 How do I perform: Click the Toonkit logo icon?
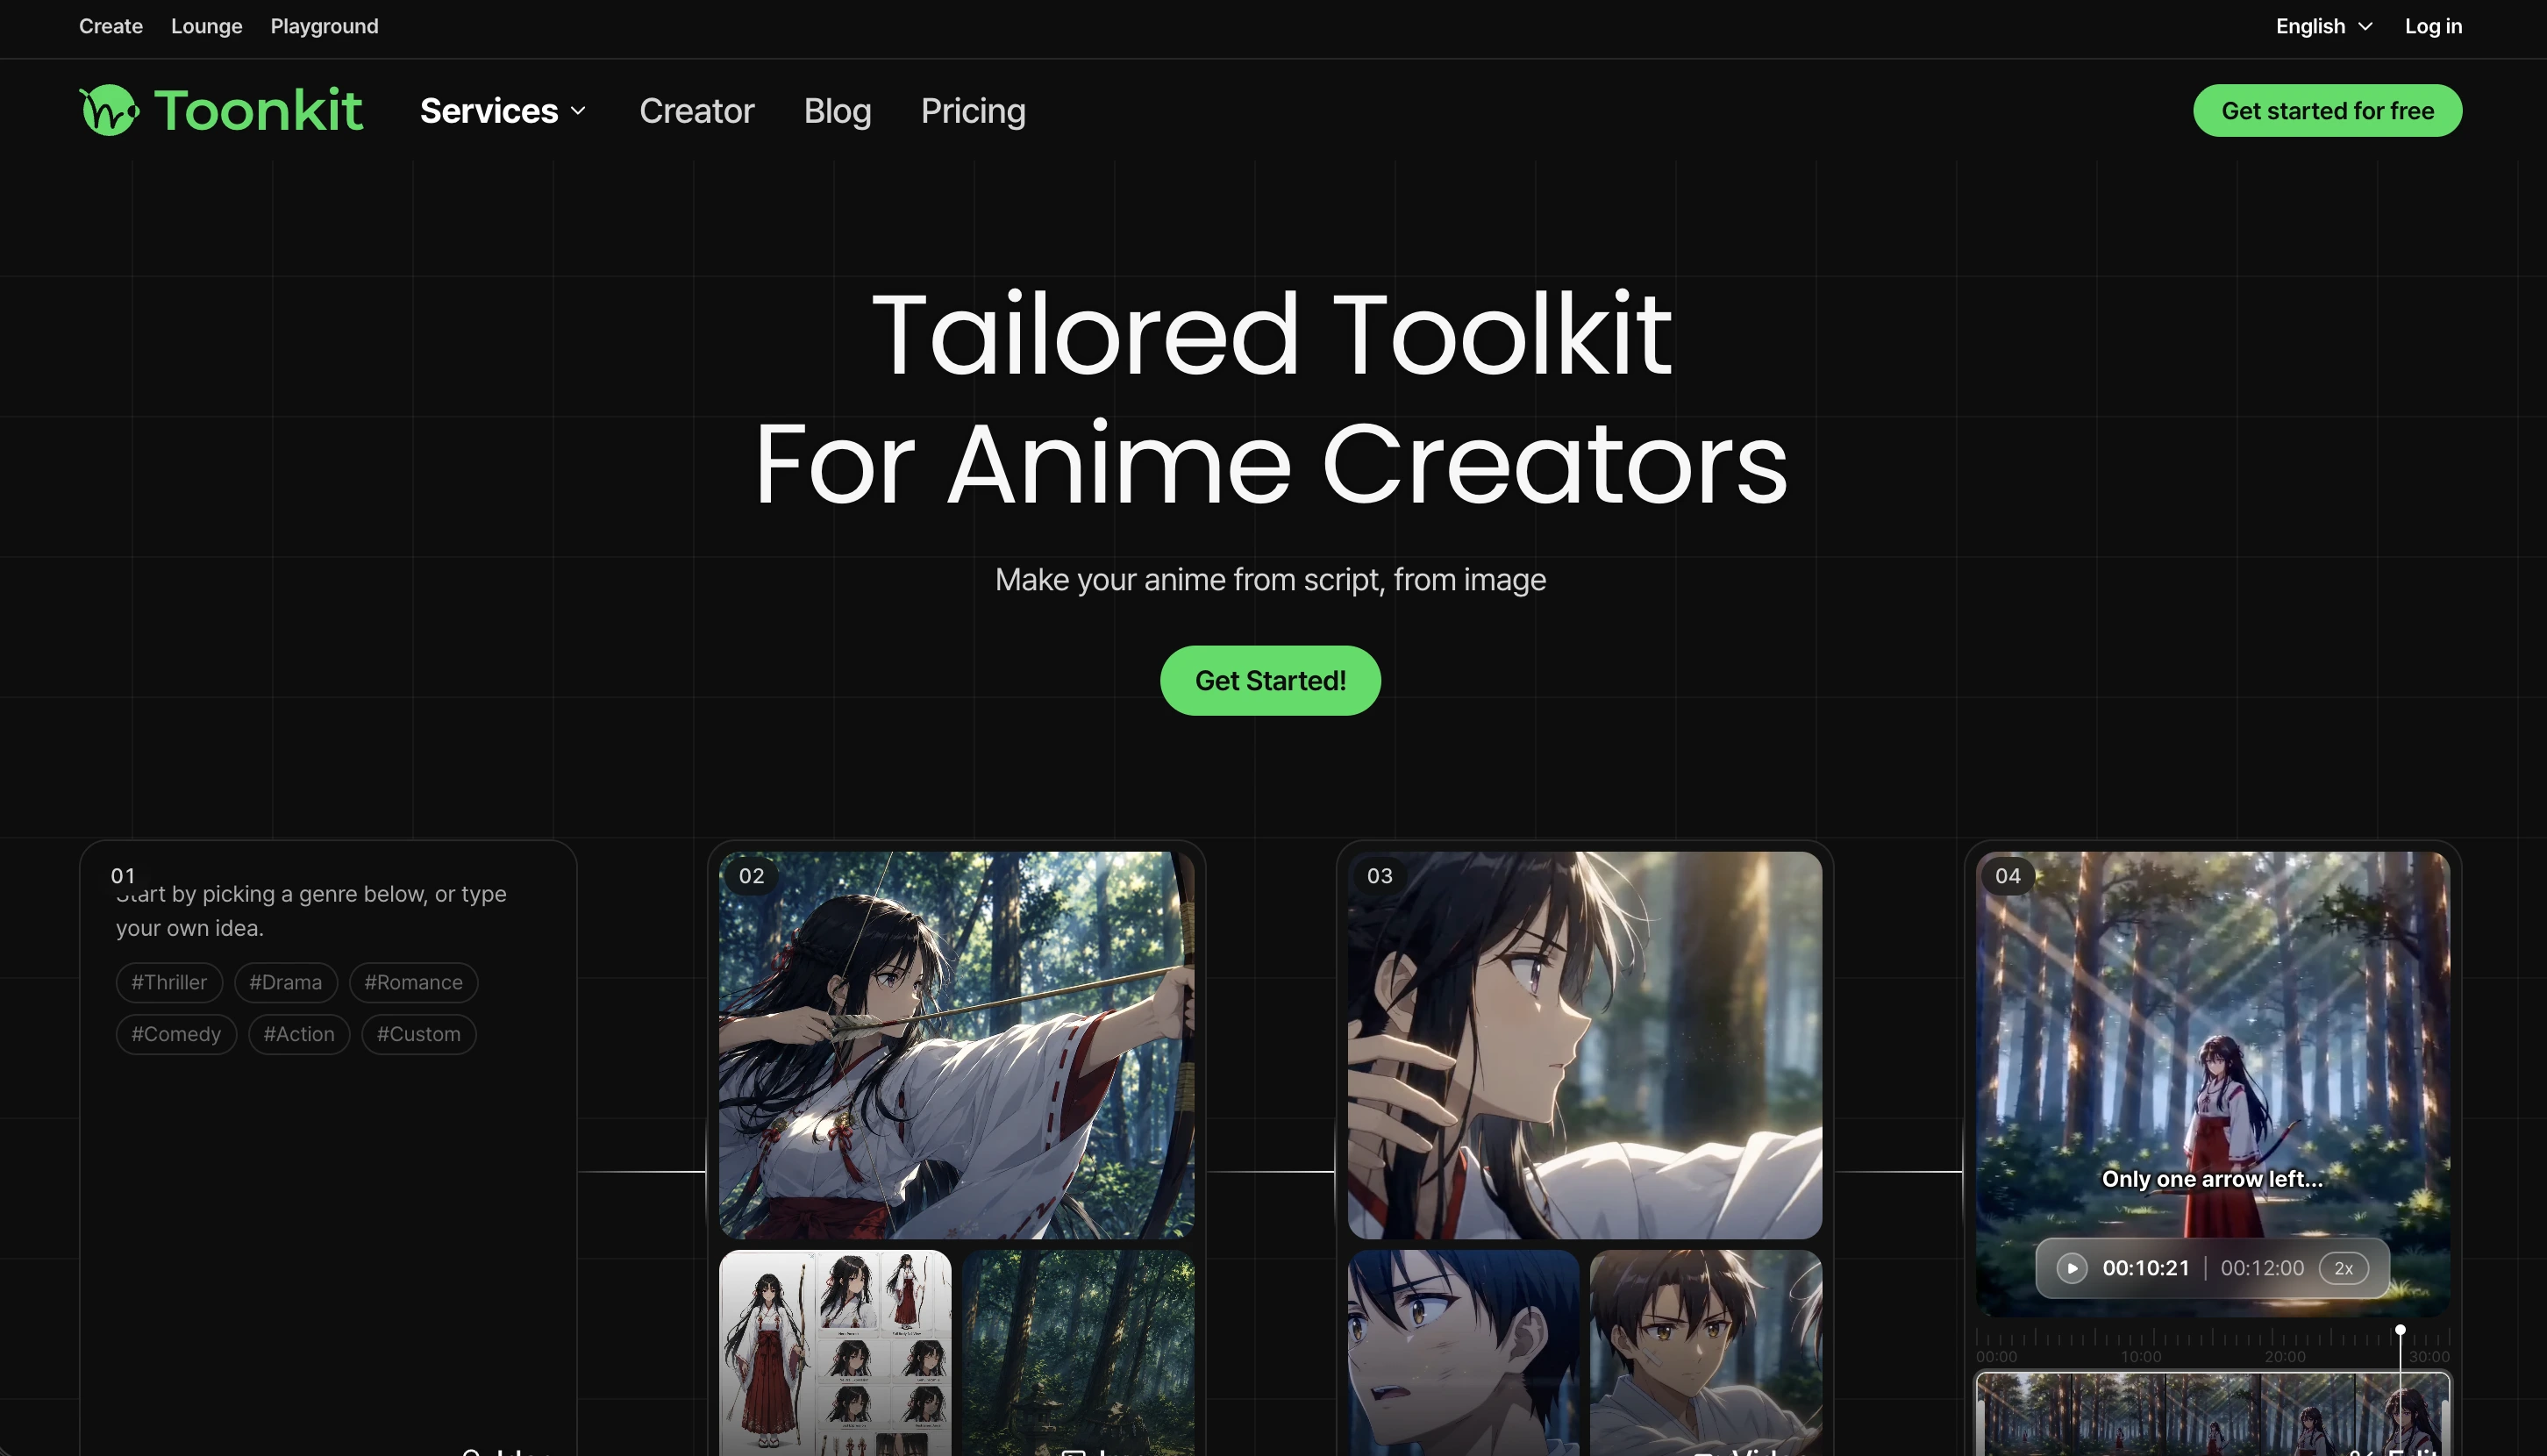[109, 110]
